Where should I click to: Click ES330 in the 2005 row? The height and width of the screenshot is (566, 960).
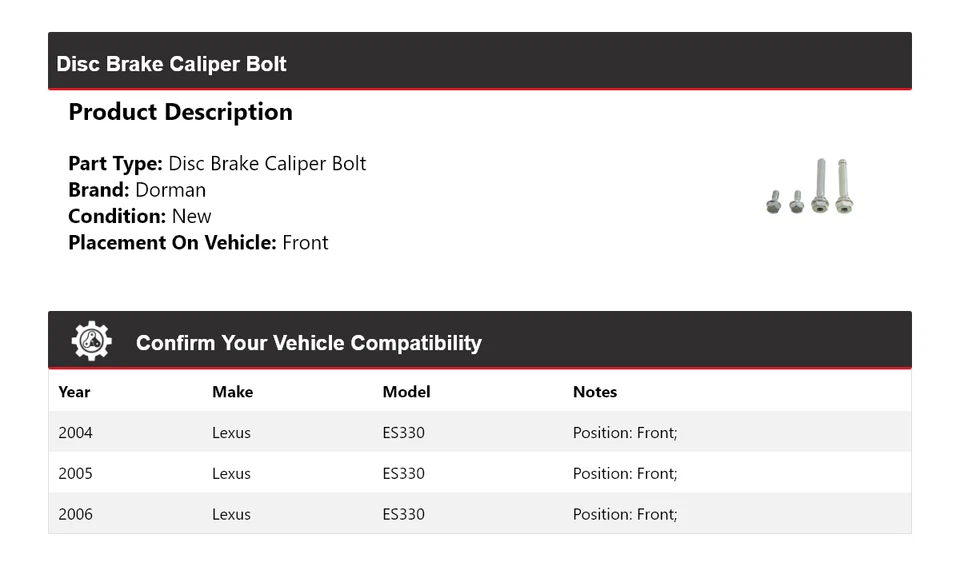[403, 474]
